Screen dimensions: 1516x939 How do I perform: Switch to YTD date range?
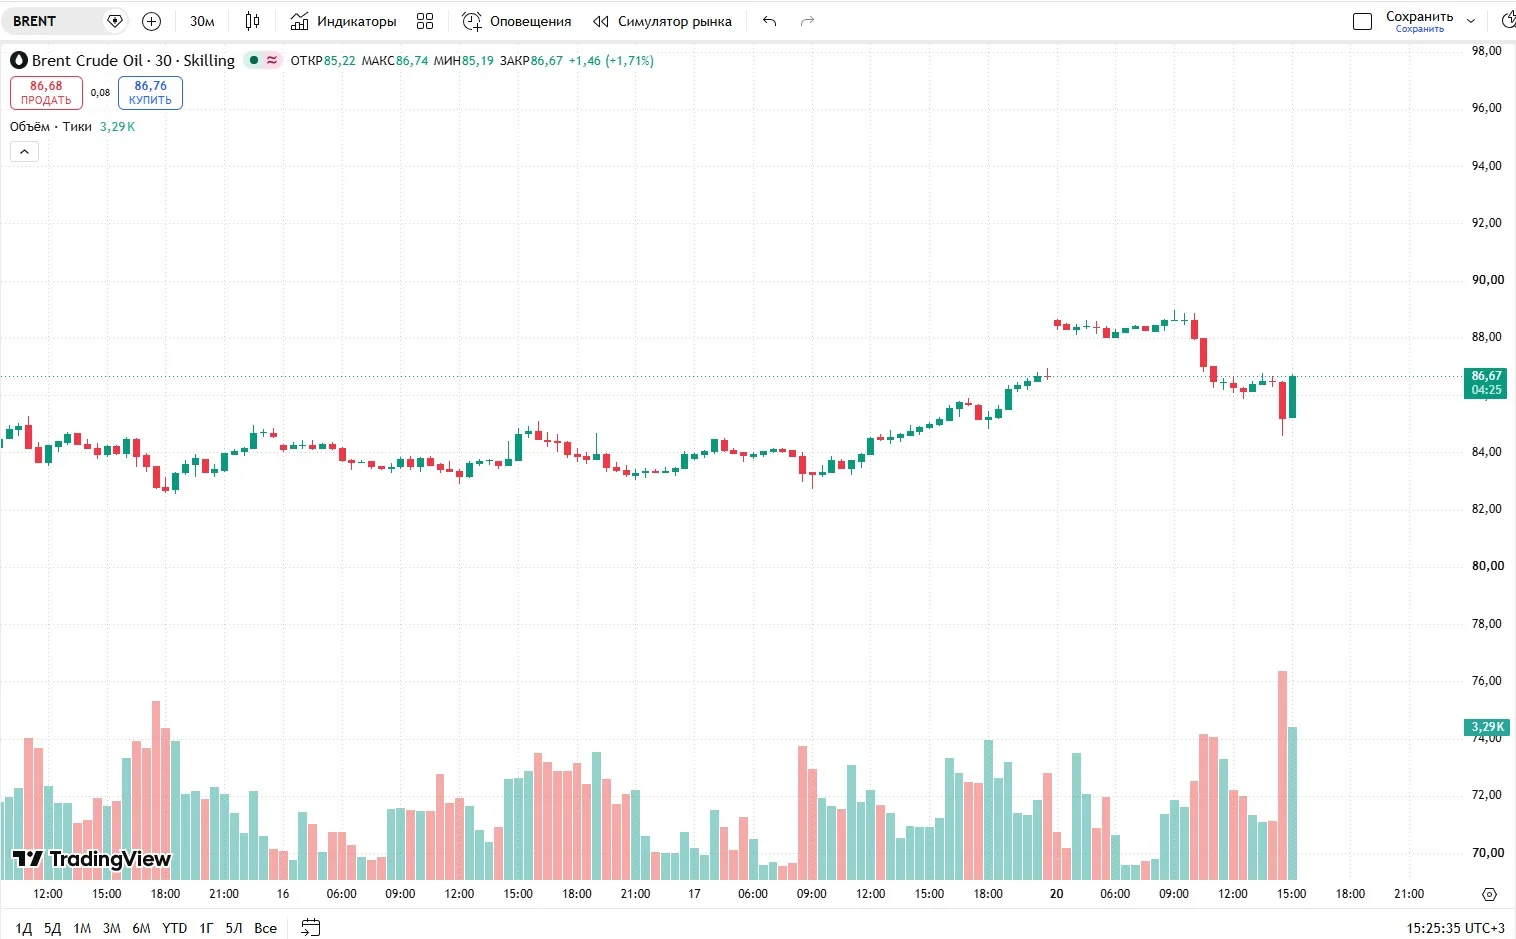[x=175, y=928]
